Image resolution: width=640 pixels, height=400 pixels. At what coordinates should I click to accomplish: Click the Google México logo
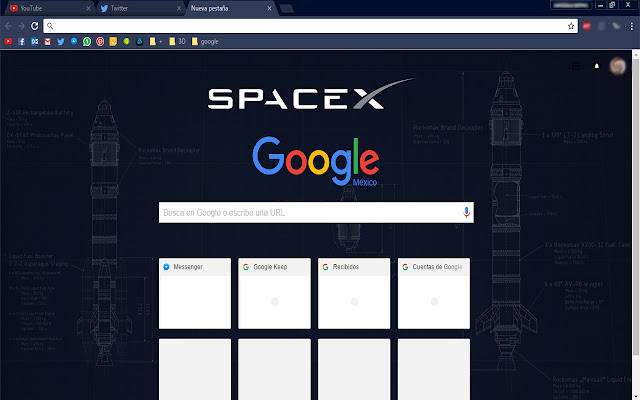click(316, 161)
